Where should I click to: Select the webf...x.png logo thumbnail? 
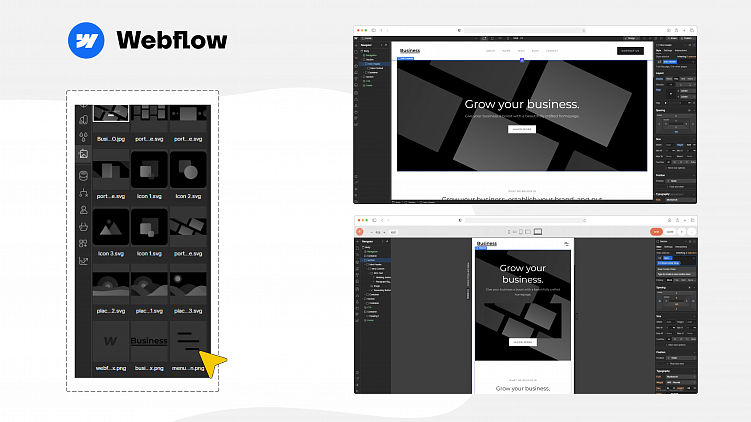111,342
